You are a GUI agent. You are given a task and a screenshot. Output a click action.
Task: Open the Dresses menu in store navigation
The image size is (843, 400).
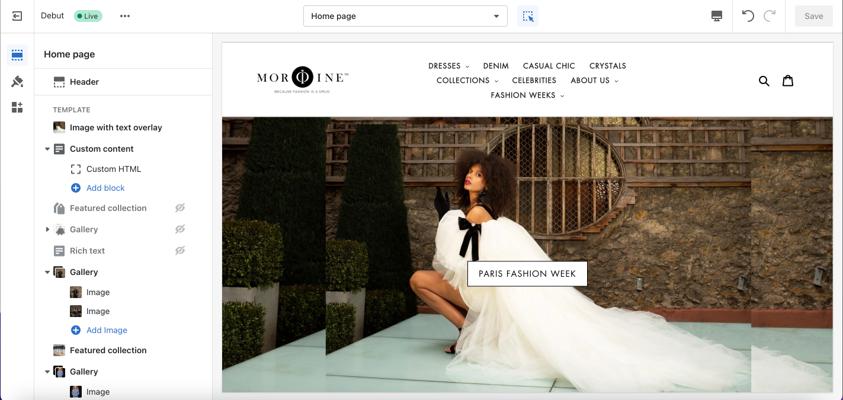point(448,66)
